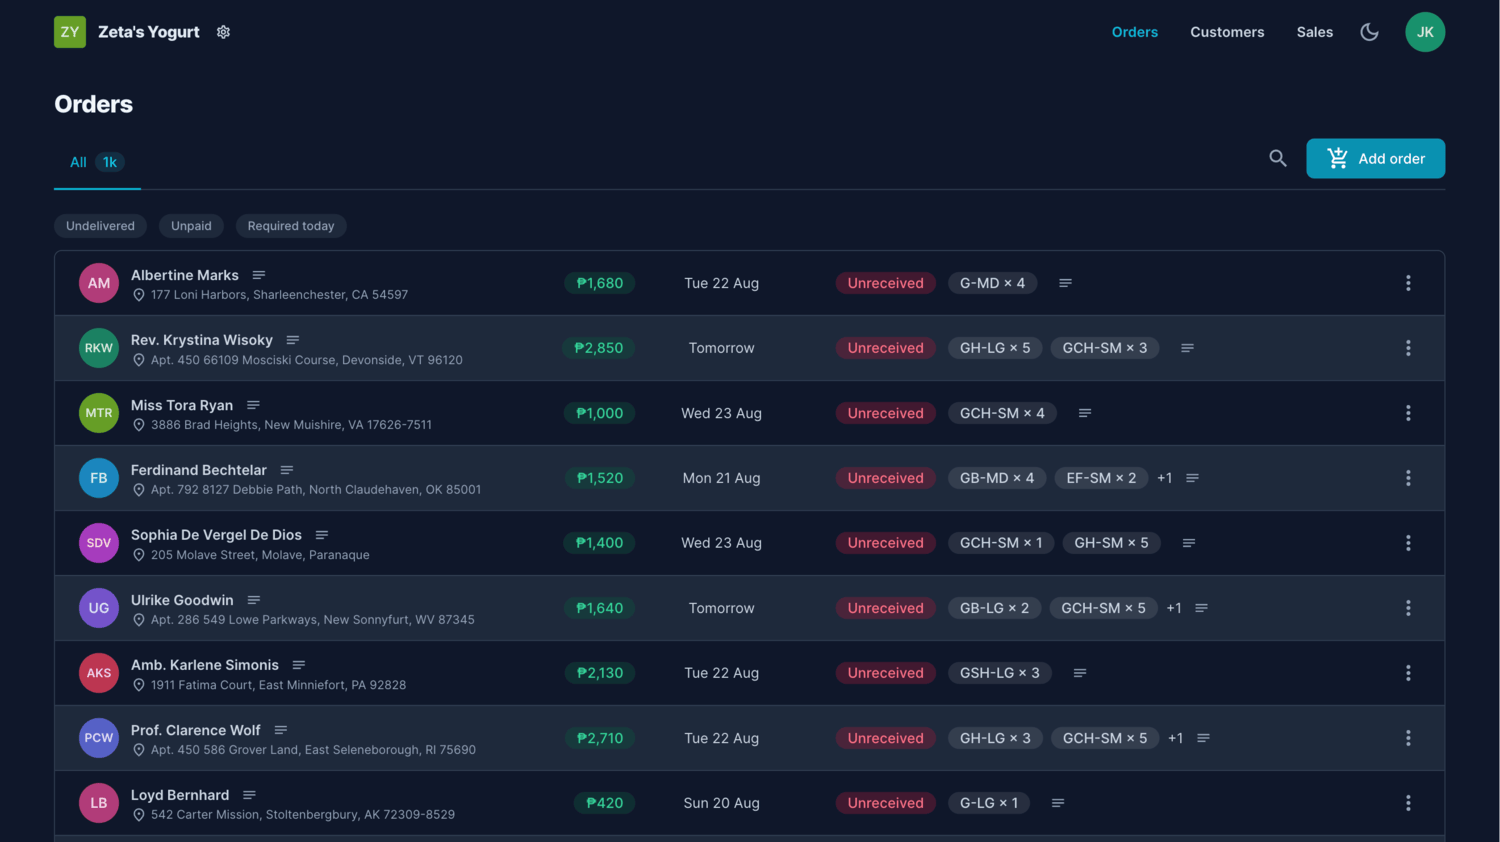Click the Add order button

pyautogui.click(x=1375, y=158)
